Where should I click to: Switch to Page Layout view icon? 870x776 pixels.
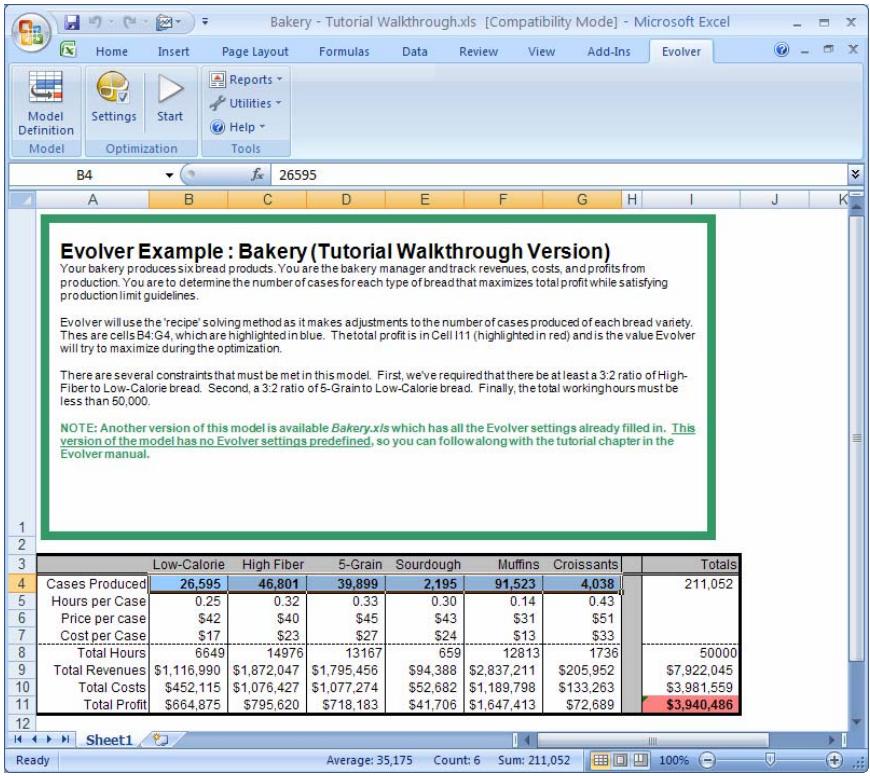pos(620,760)
